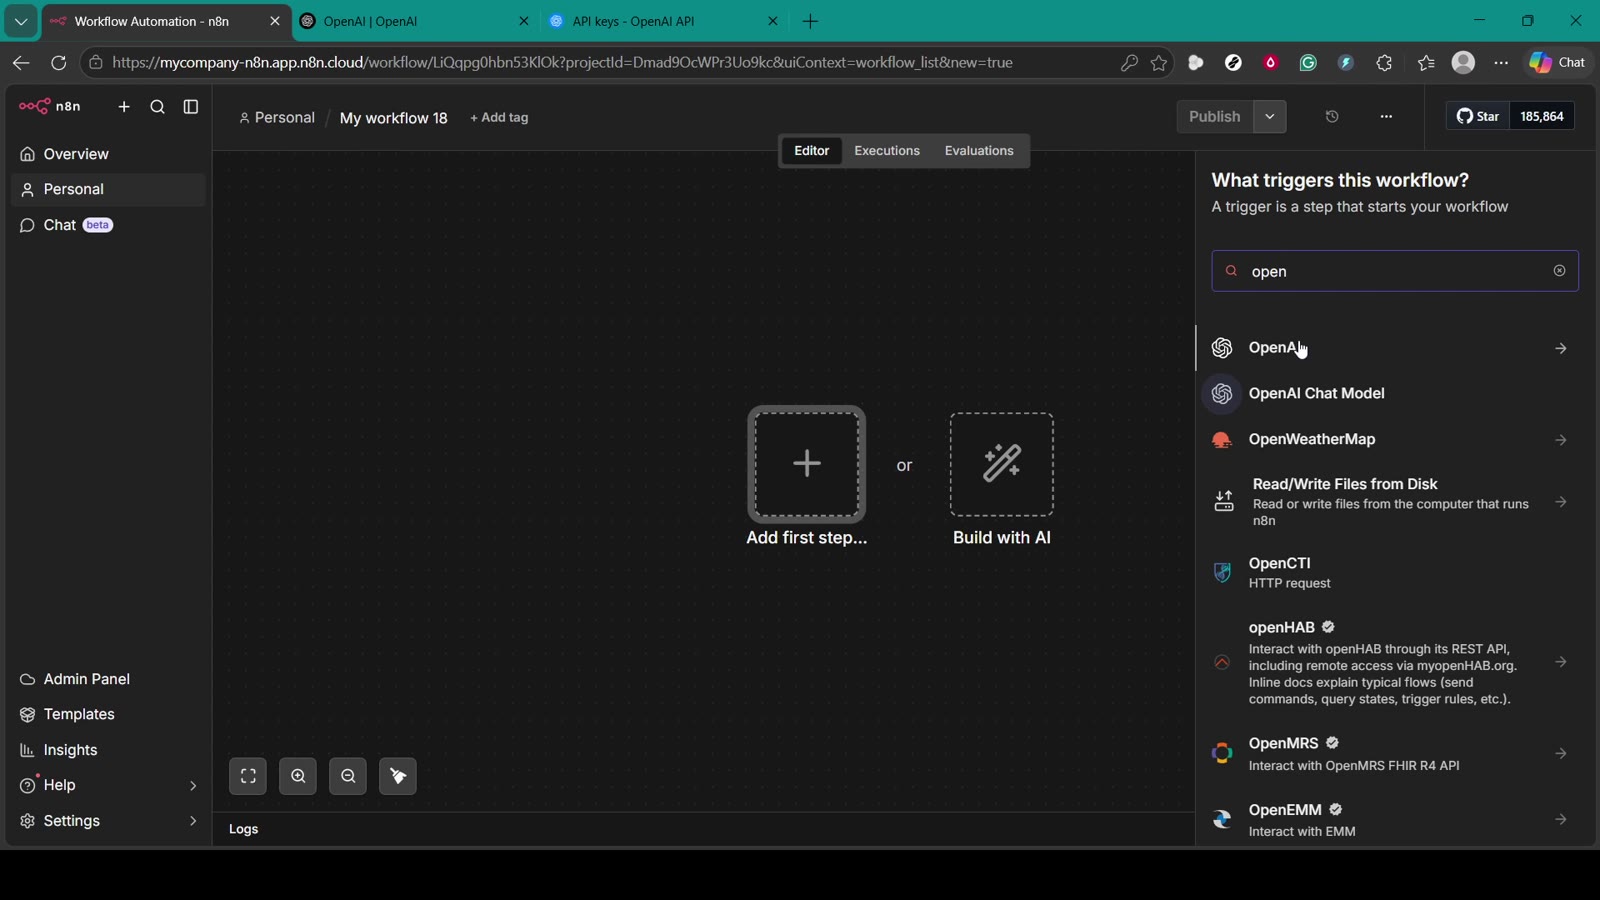
Task: Open Copilot Chat in browser
Action: tap(1558, 63)
